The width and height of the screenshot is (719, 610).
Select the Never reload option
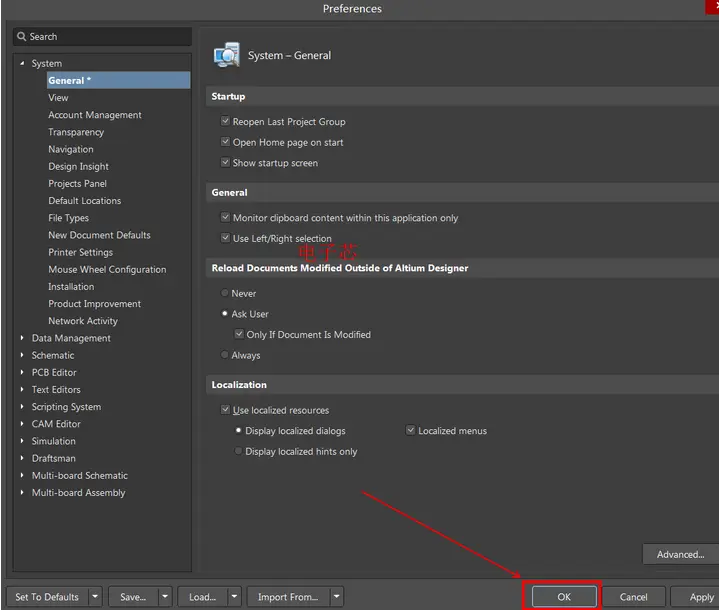point(225,293)
